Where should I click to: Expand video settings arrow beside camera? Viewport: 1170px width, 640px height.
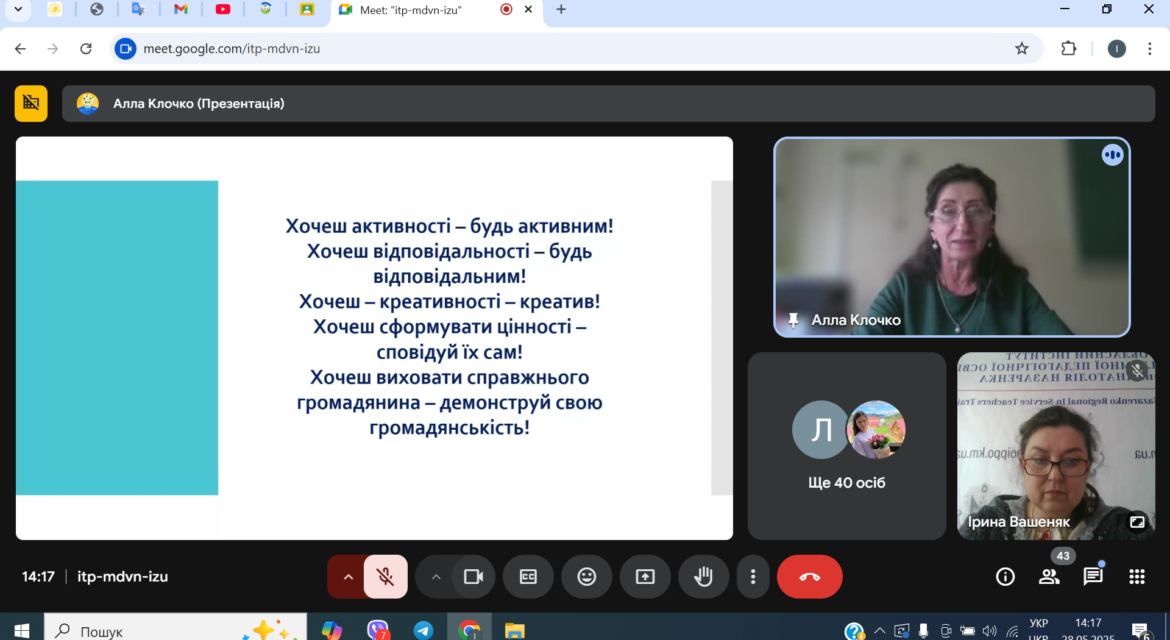[x=436, y=577]
